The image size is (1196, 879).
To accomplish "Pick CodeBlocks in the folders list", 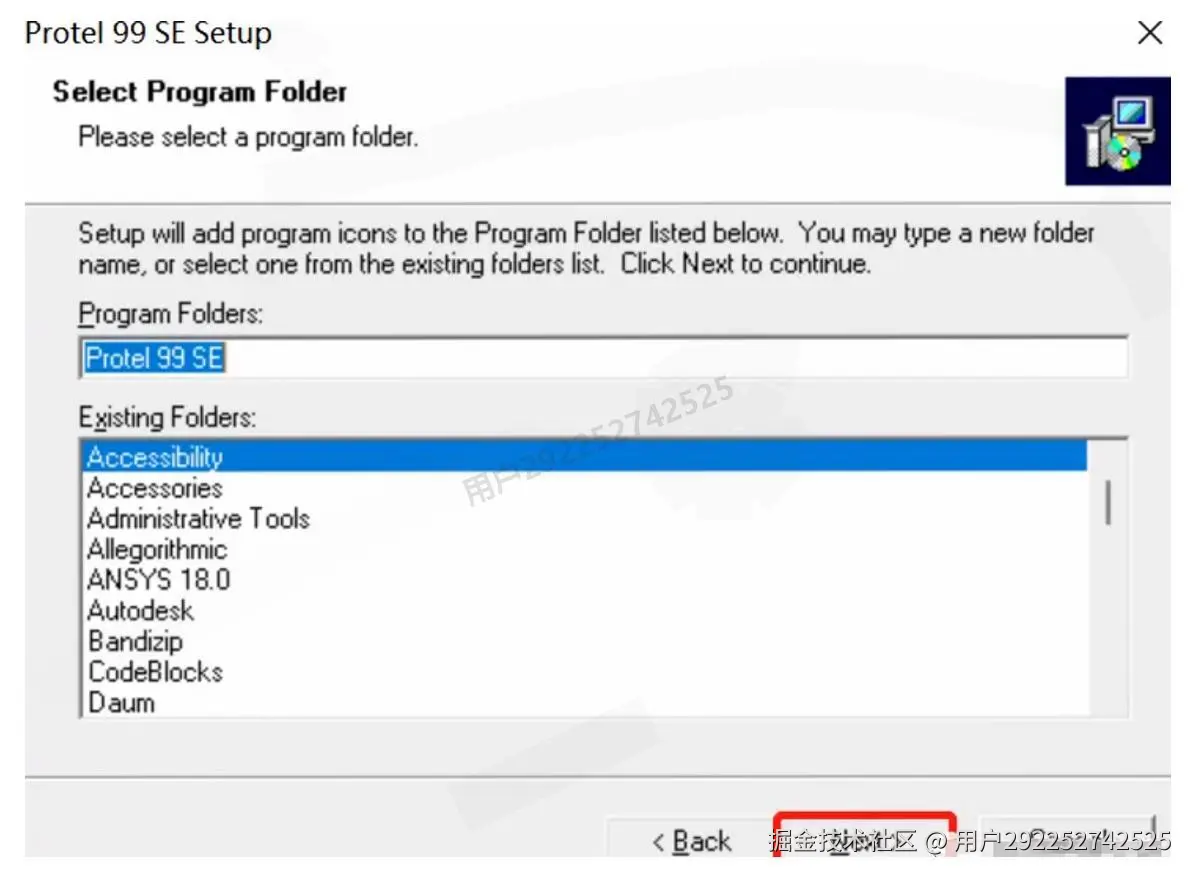I will coord(155,671).
